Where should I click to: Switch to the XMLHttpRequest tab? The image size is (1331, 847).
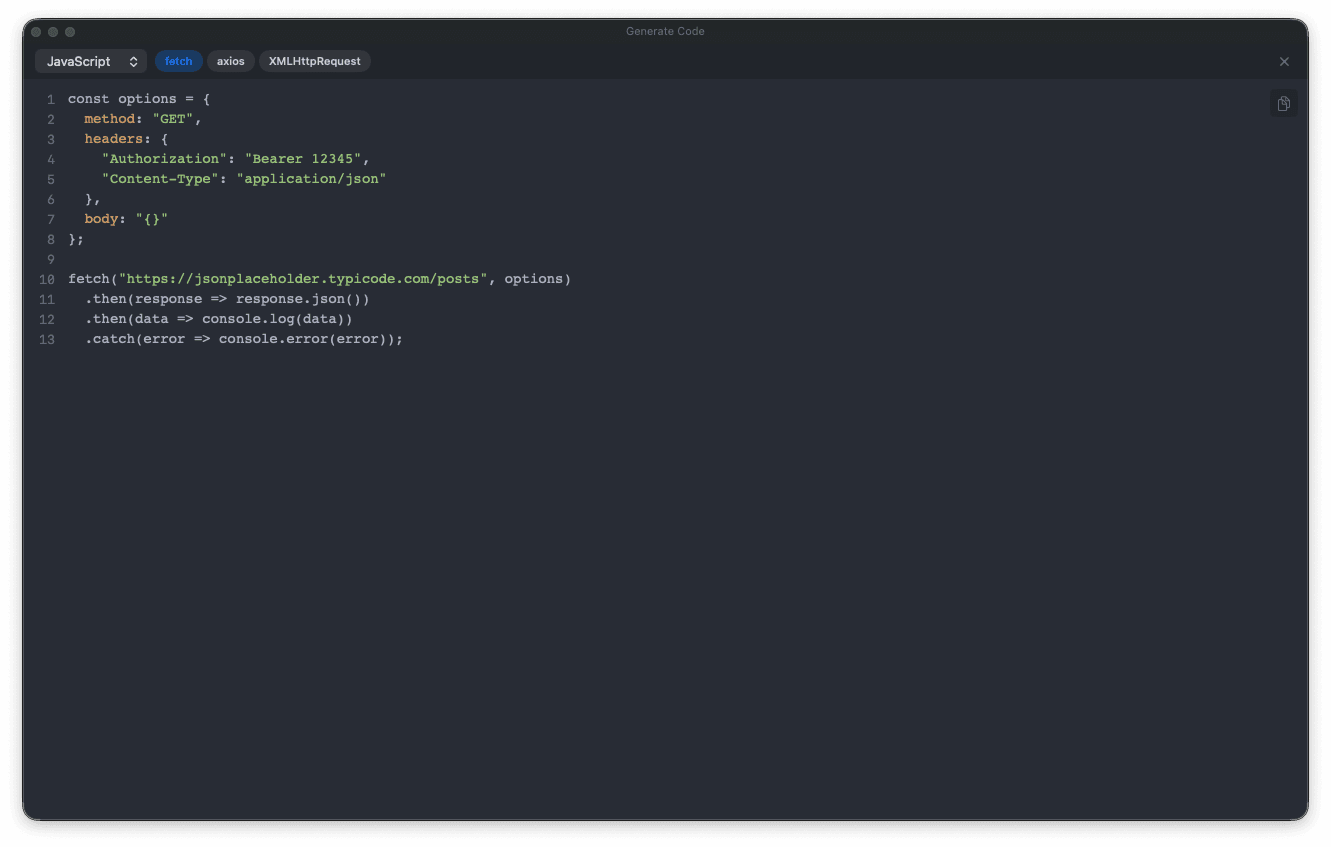point(314,61)
